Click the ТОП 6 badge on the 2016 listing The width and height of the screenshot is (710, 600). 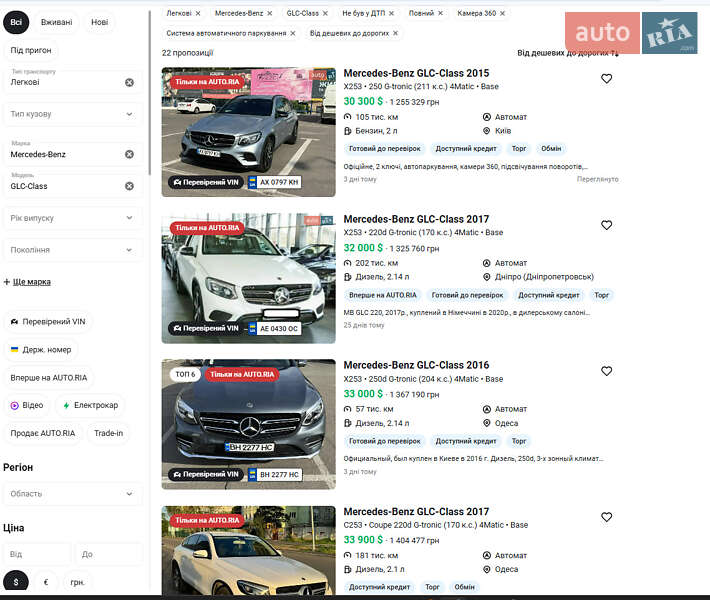pos(185,374)
